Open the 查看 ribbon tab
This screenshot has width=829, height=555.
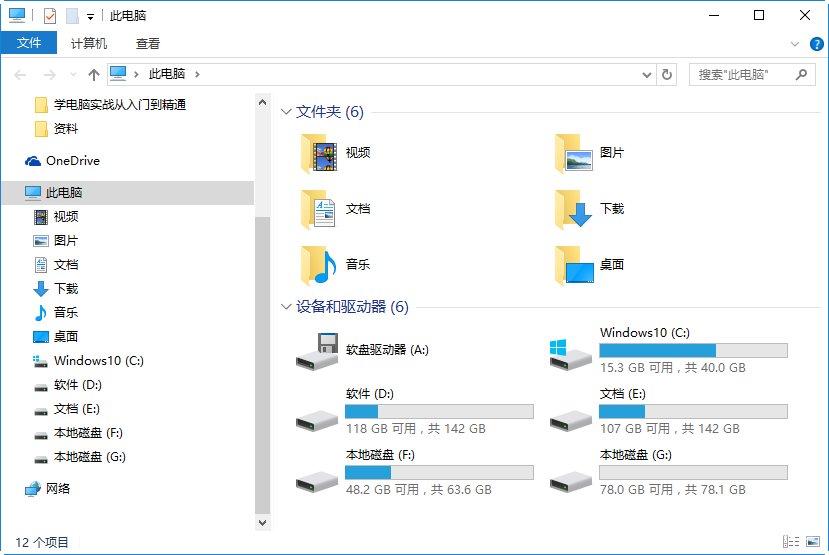[148, 43]
